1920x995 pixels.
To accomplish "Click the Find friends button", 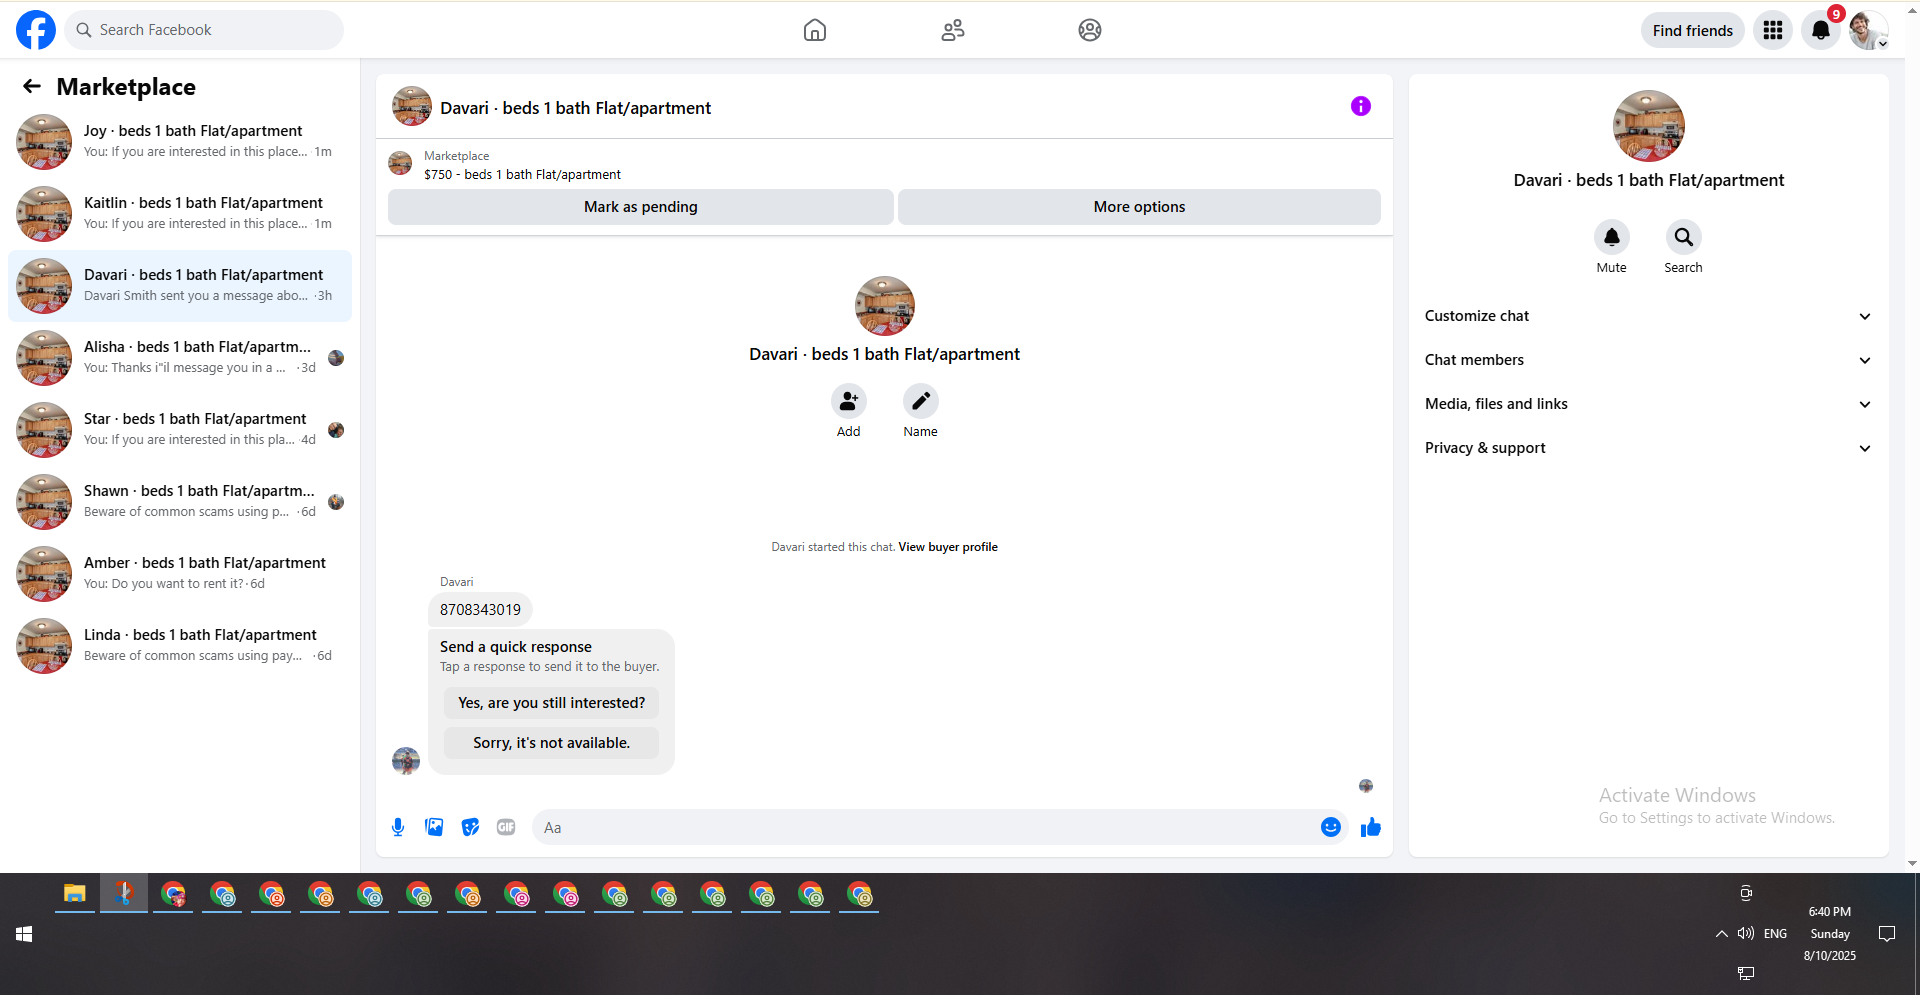I will (1693, 30).
